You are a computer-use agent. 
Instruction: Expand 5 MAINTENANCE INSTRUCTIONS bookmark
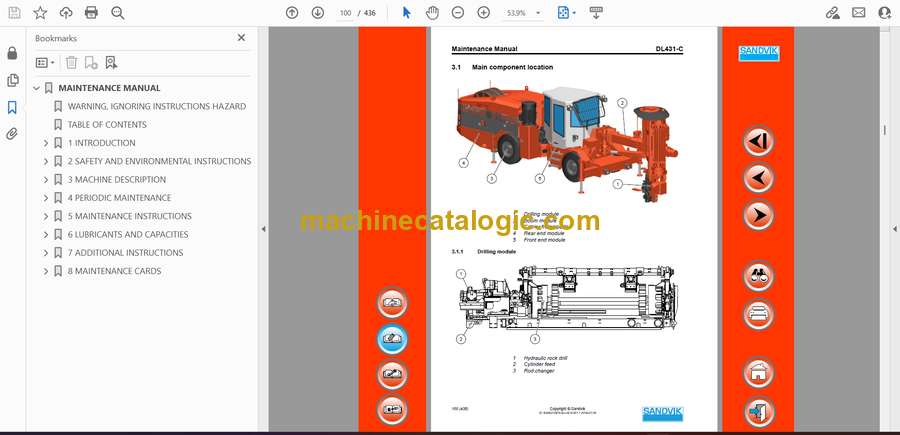click(x=46, y=216)
